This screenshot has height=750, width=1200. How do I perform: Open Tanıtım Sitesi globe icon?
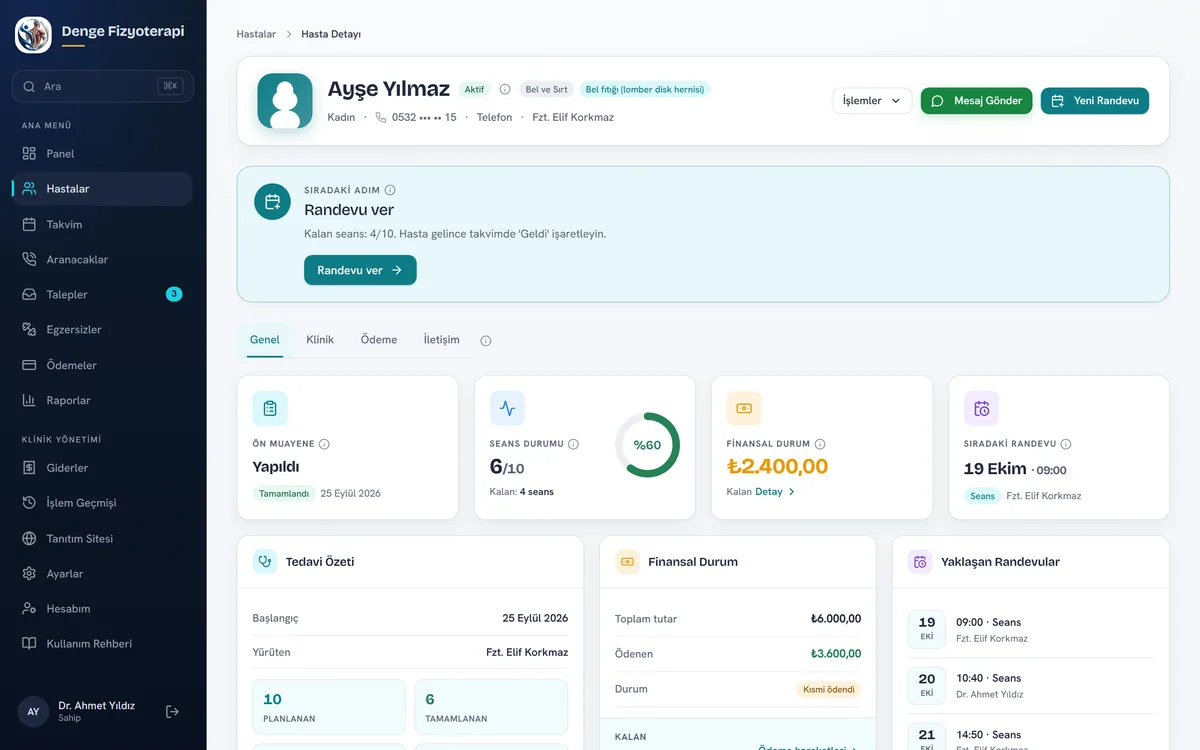point(29,538)
